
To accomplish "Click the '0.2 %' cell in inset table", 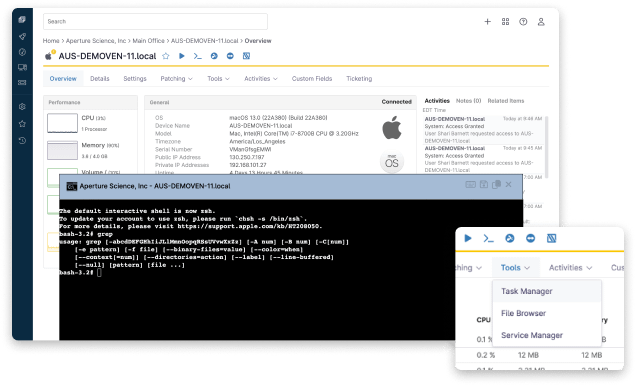I will (x=486, y=355).
